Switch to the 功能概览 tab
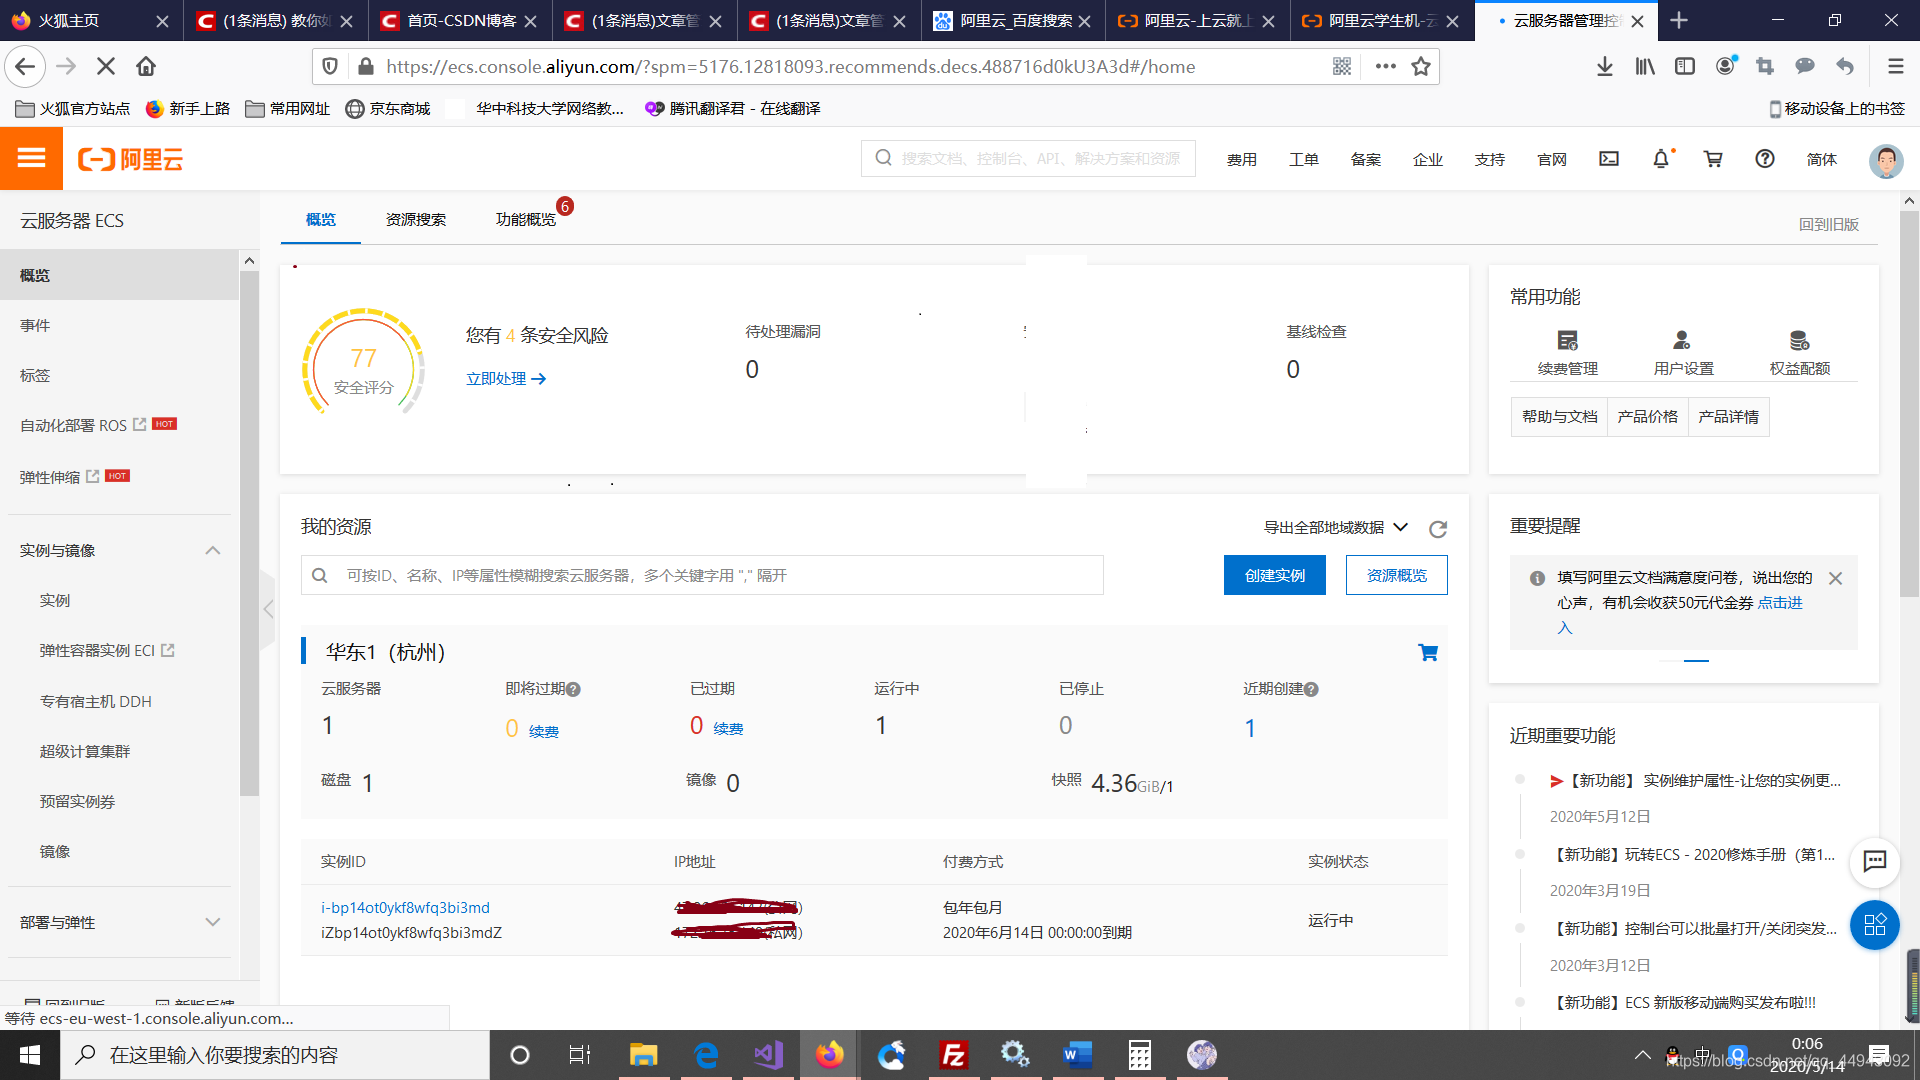The image size is (1920, 1080). coord(525,219)
